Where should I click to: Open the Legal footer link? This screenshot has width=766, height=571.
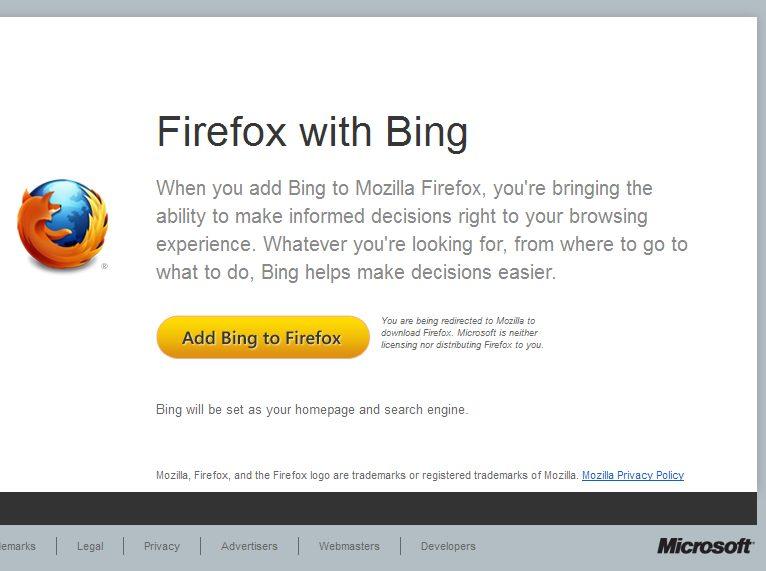90,546
